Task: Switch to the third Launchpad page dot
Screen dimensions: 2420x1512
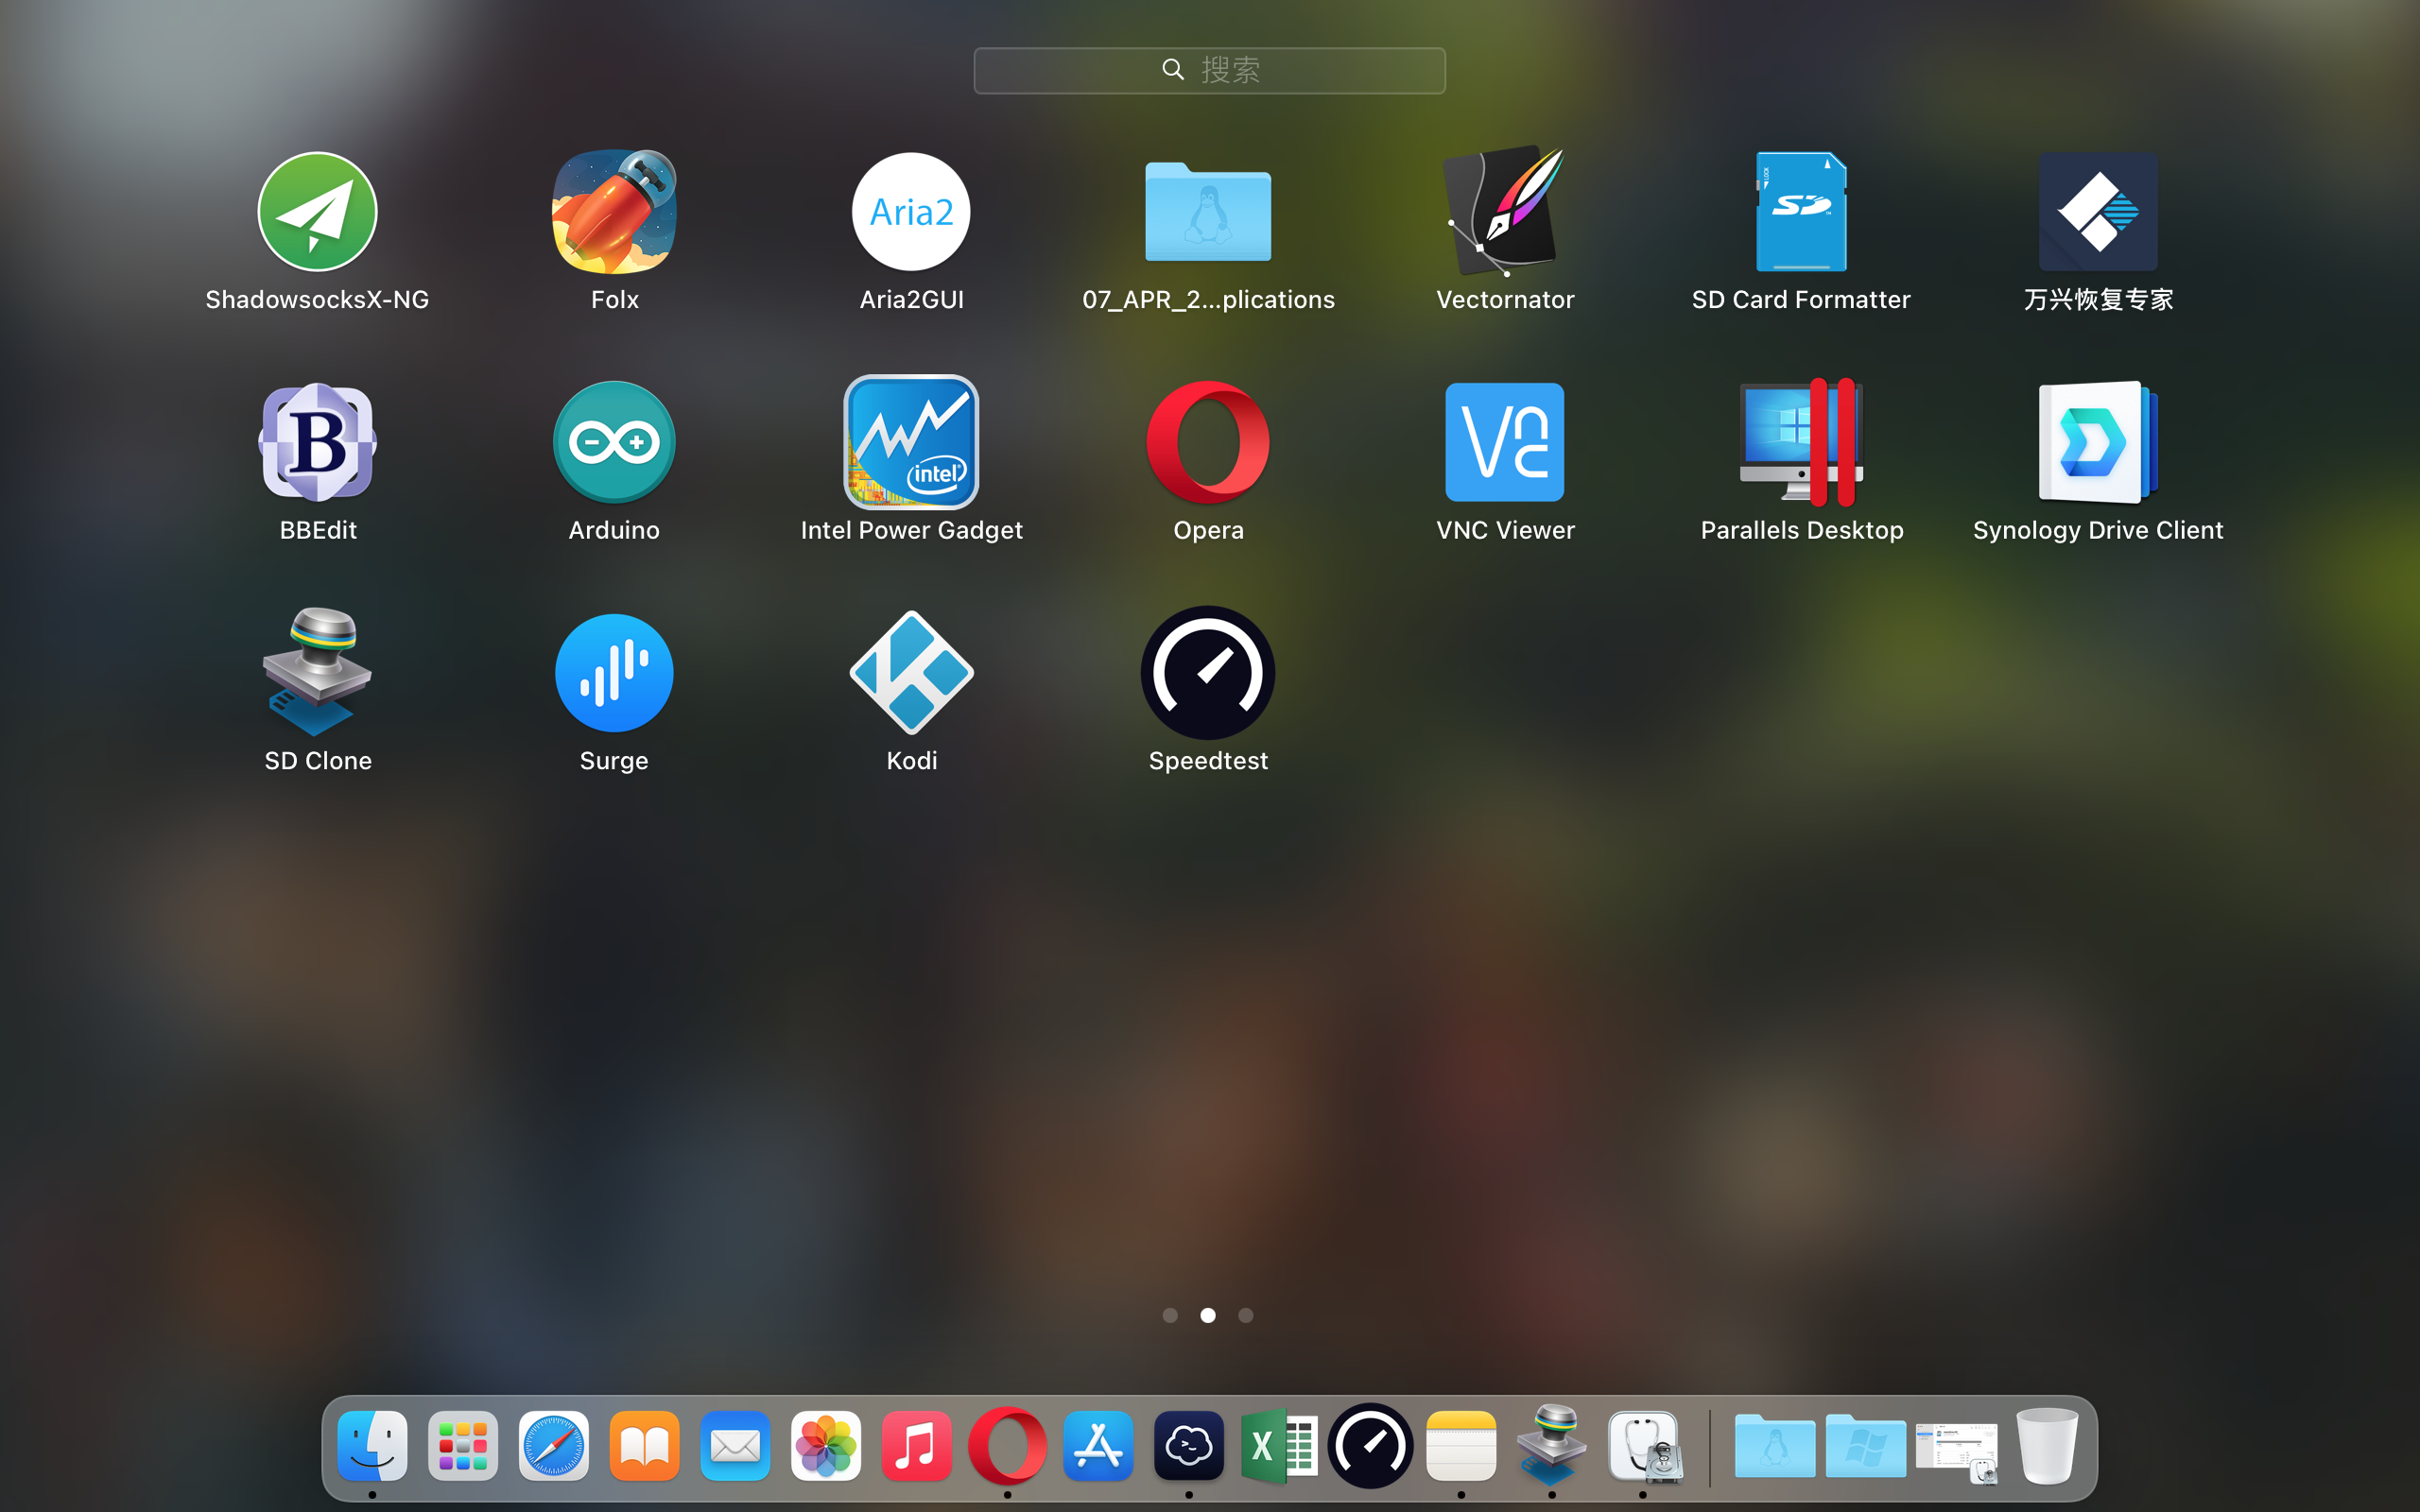Action: pos(1245,1315)
